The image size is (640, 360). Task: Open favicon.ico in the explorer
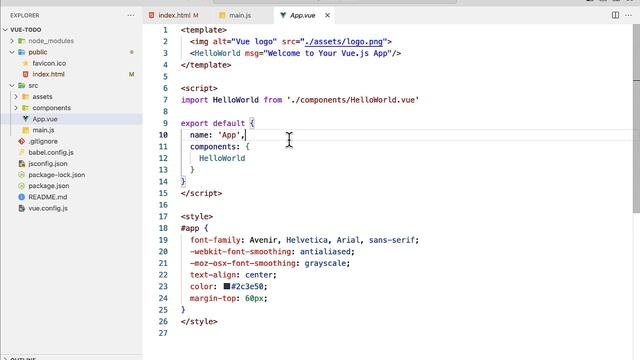click(x=49, y=63)
